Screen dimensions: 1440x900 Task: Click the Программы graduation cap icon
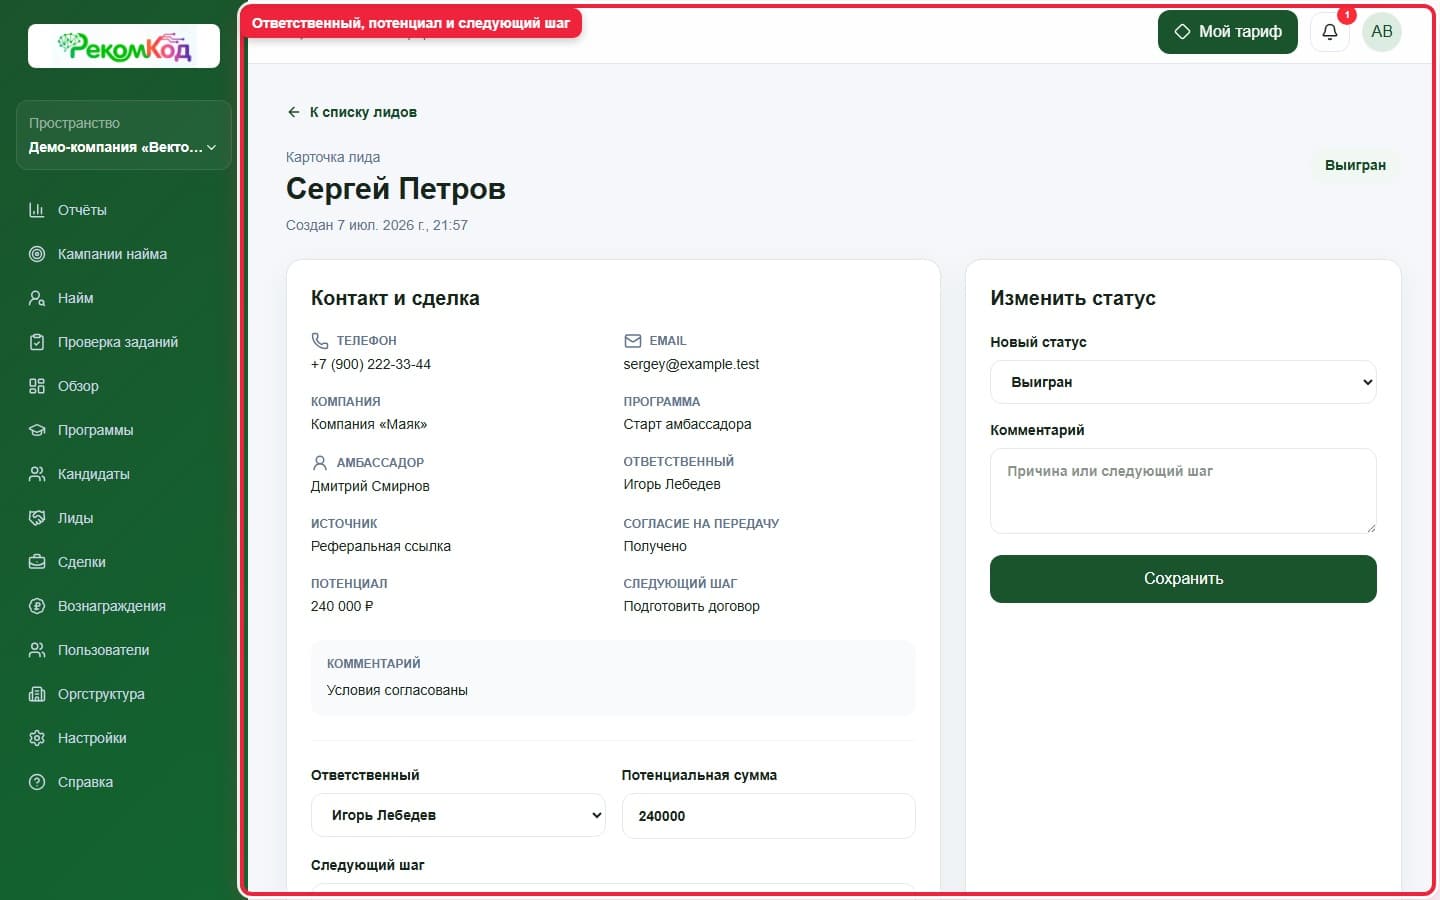coord(37,430)
